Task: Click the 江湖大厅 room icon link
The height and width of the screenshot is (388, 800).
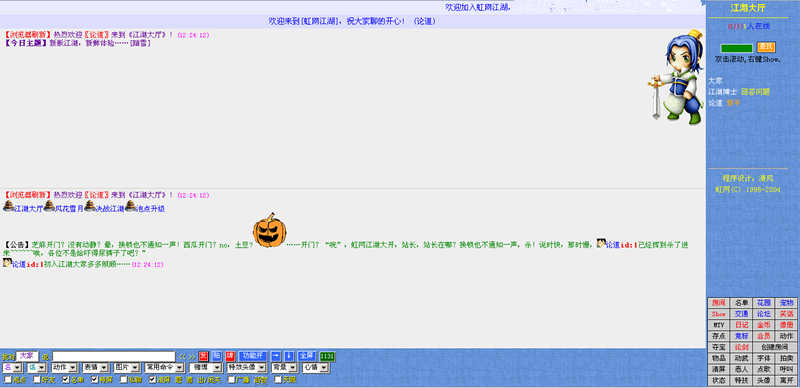Action: [x=23, y=208]
